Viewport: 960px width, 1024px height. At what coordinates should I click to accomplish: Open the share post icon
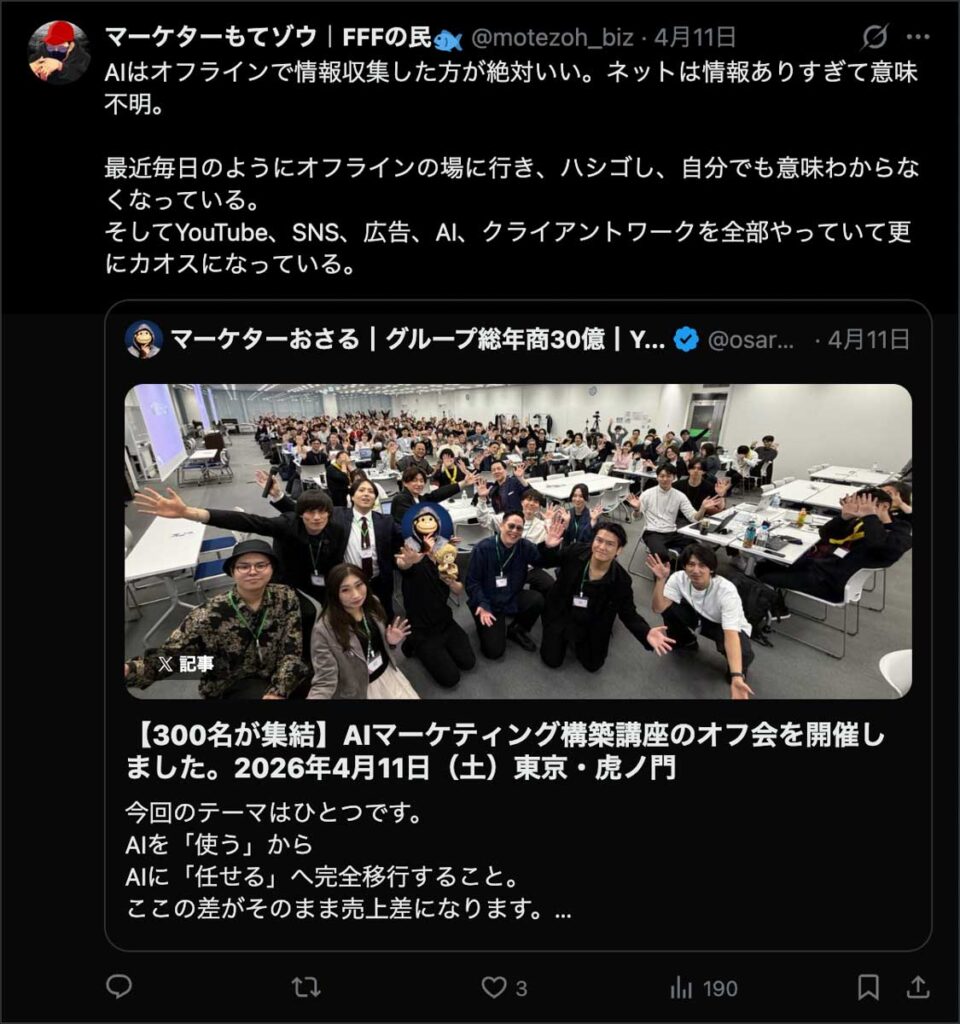point(918,987)
